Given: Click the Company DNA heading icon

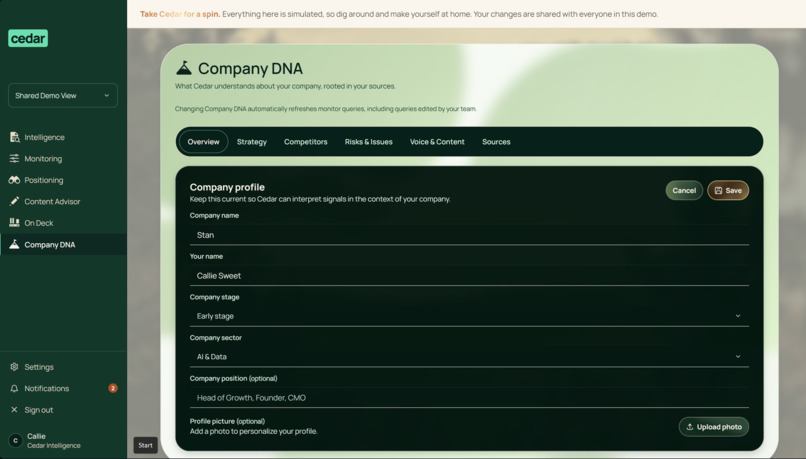Looking at the screenshot, I should [x=184, y=68].
